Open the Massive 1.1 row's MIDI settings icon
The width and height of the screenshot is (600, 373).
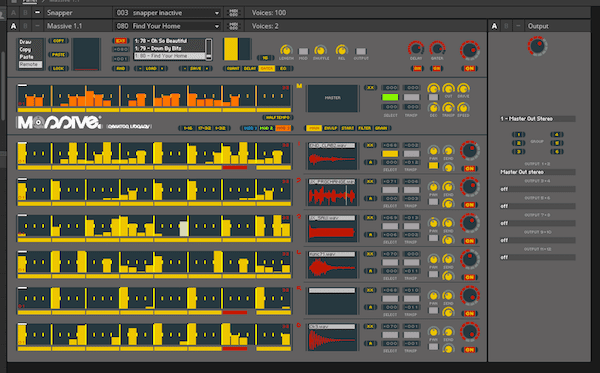pyautogui.click(x=233, y=26)
